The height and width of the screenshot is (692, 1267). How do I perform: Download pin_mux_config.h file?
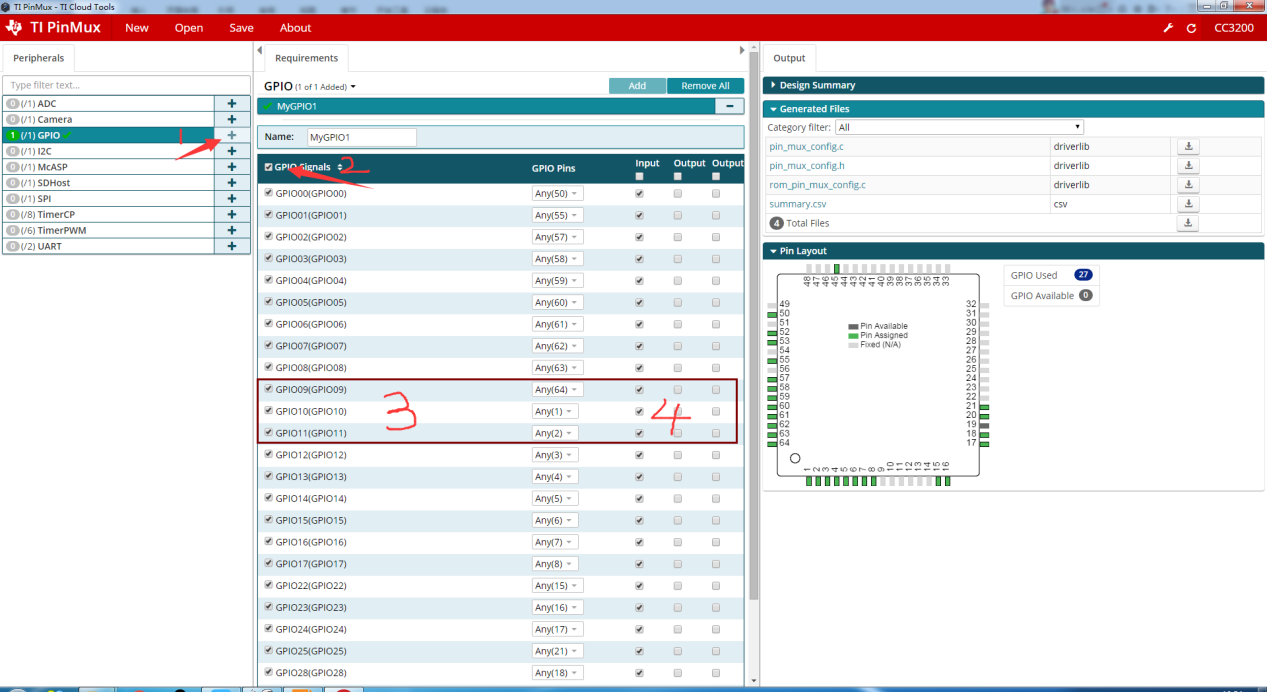1188,166
